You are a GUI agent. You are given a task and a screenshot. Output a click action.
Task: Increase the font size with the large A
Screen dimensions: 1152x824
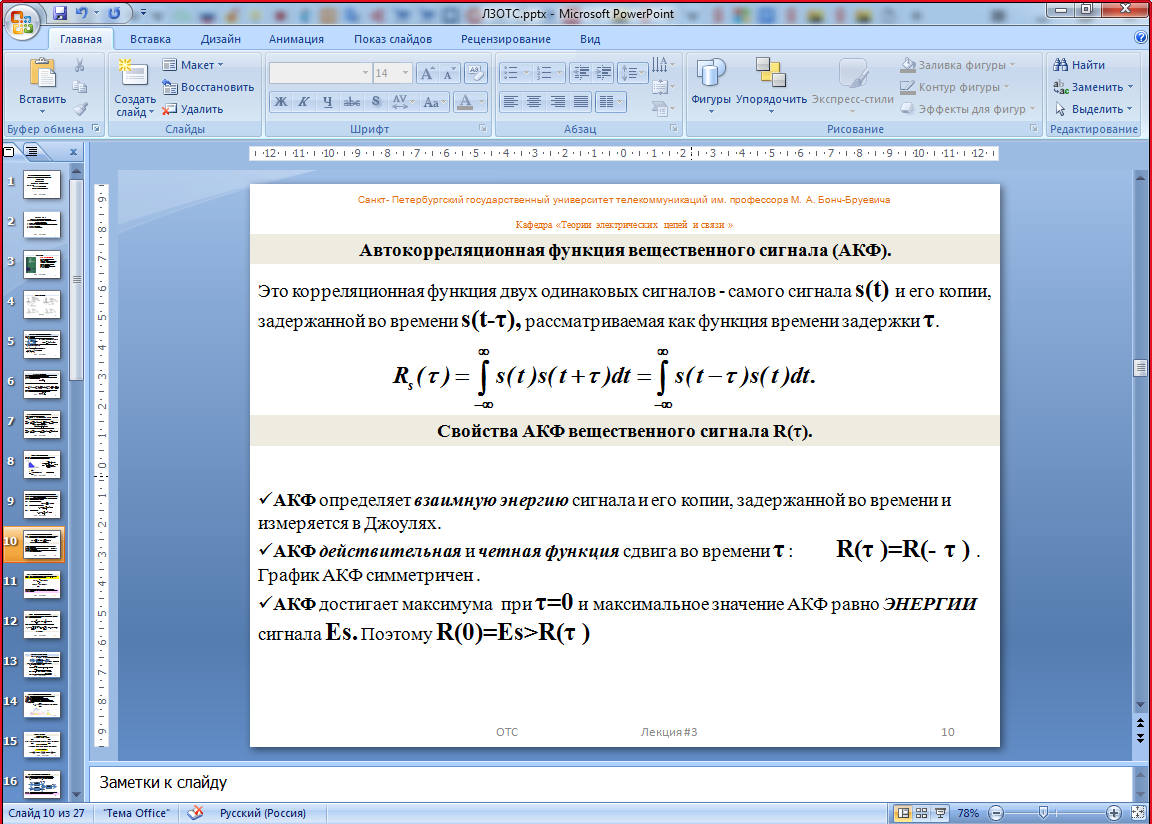pyautogui.click(x=426, y=73)
